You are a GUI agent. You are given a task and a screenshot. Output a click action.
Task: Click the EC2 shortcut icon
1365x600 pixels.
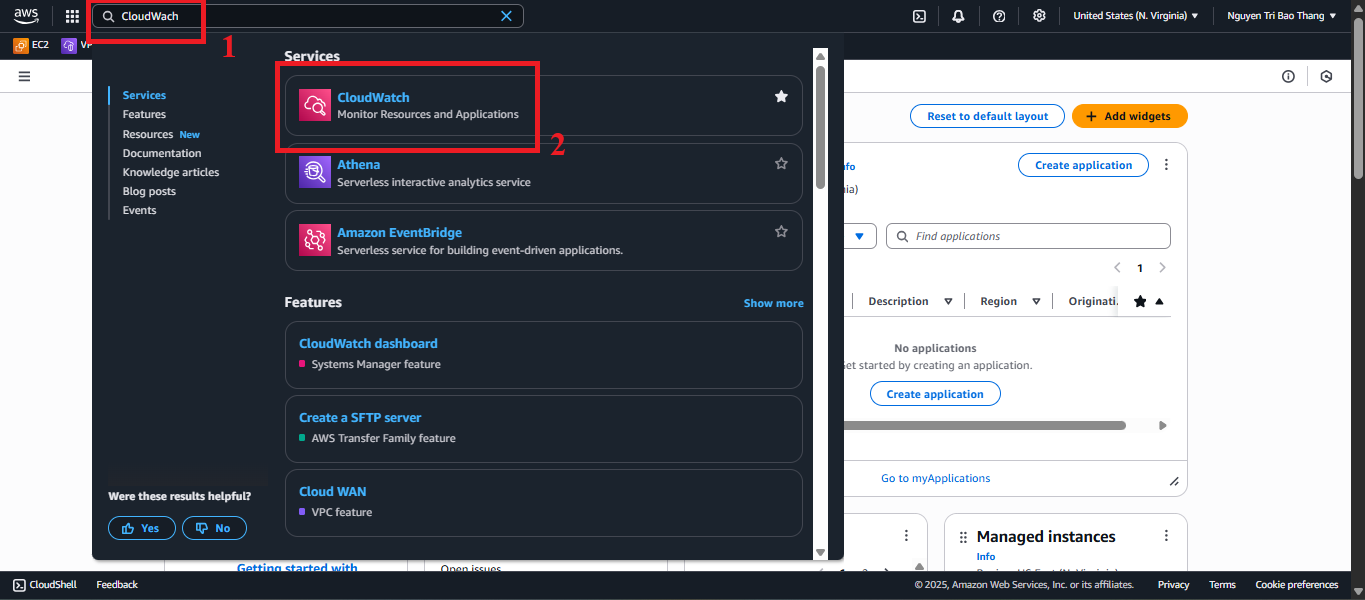21,45
